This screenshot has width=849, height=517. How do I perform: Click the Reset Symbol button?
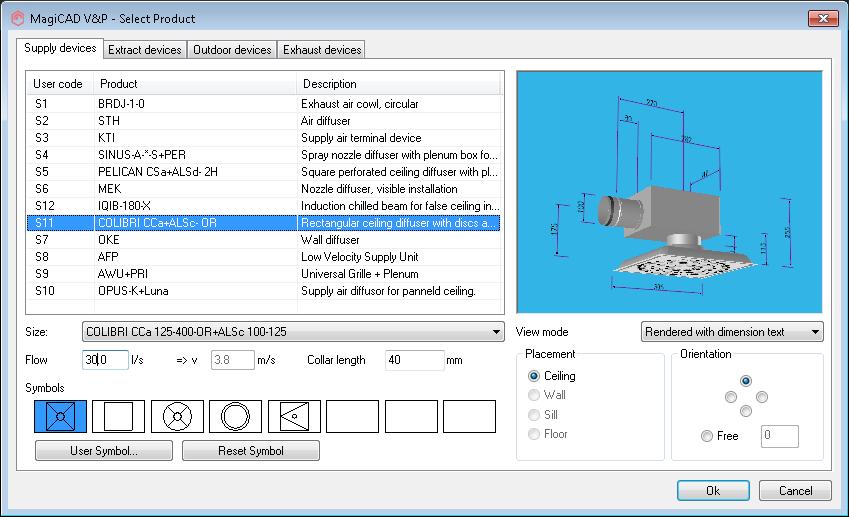251,450
